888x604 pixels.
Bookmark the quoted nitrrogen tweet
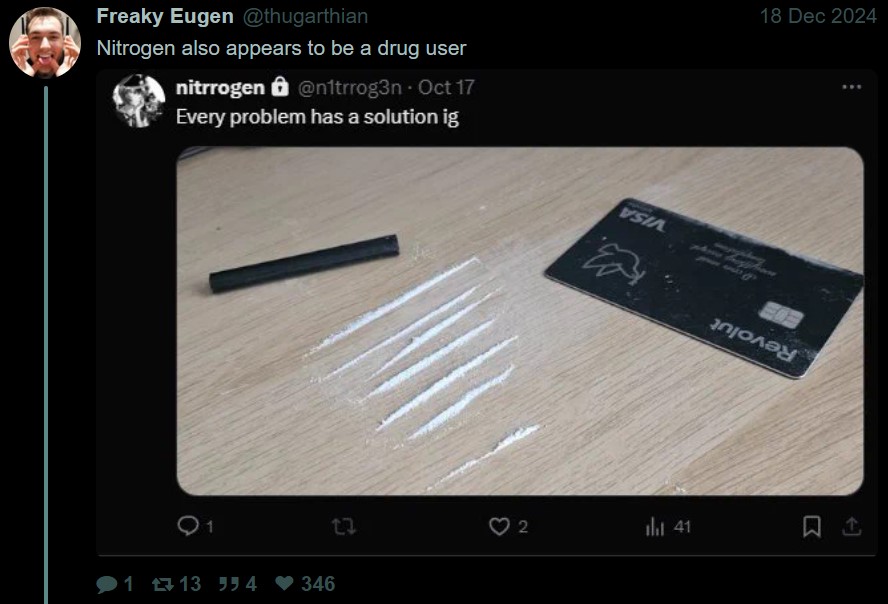coord(812,526)
